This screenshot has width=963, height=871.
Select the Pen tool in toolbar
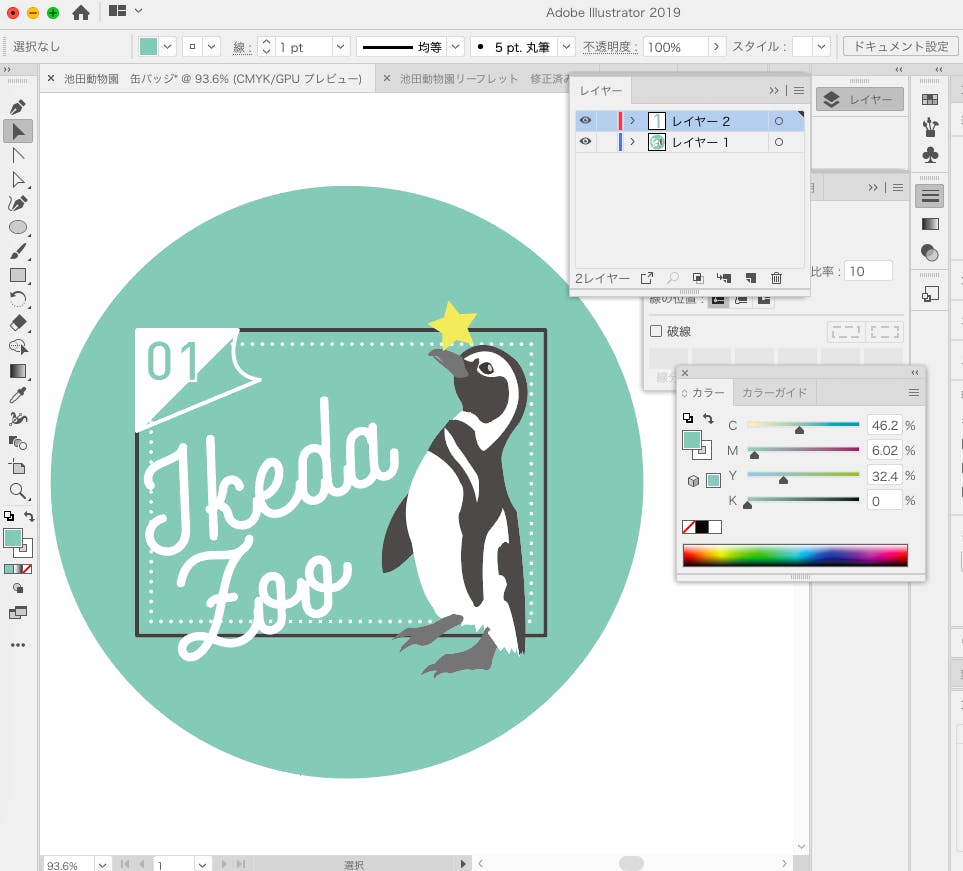[18, 107]
